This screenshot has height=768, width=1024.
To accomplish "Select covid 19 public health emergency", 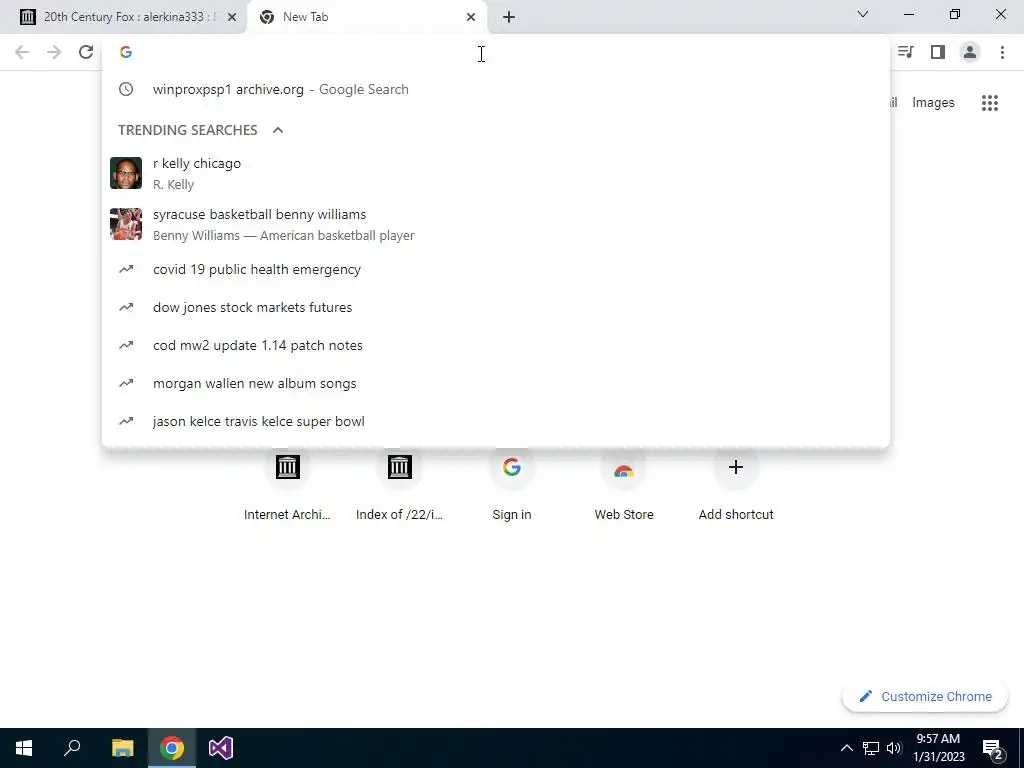I will coord(496,269).
